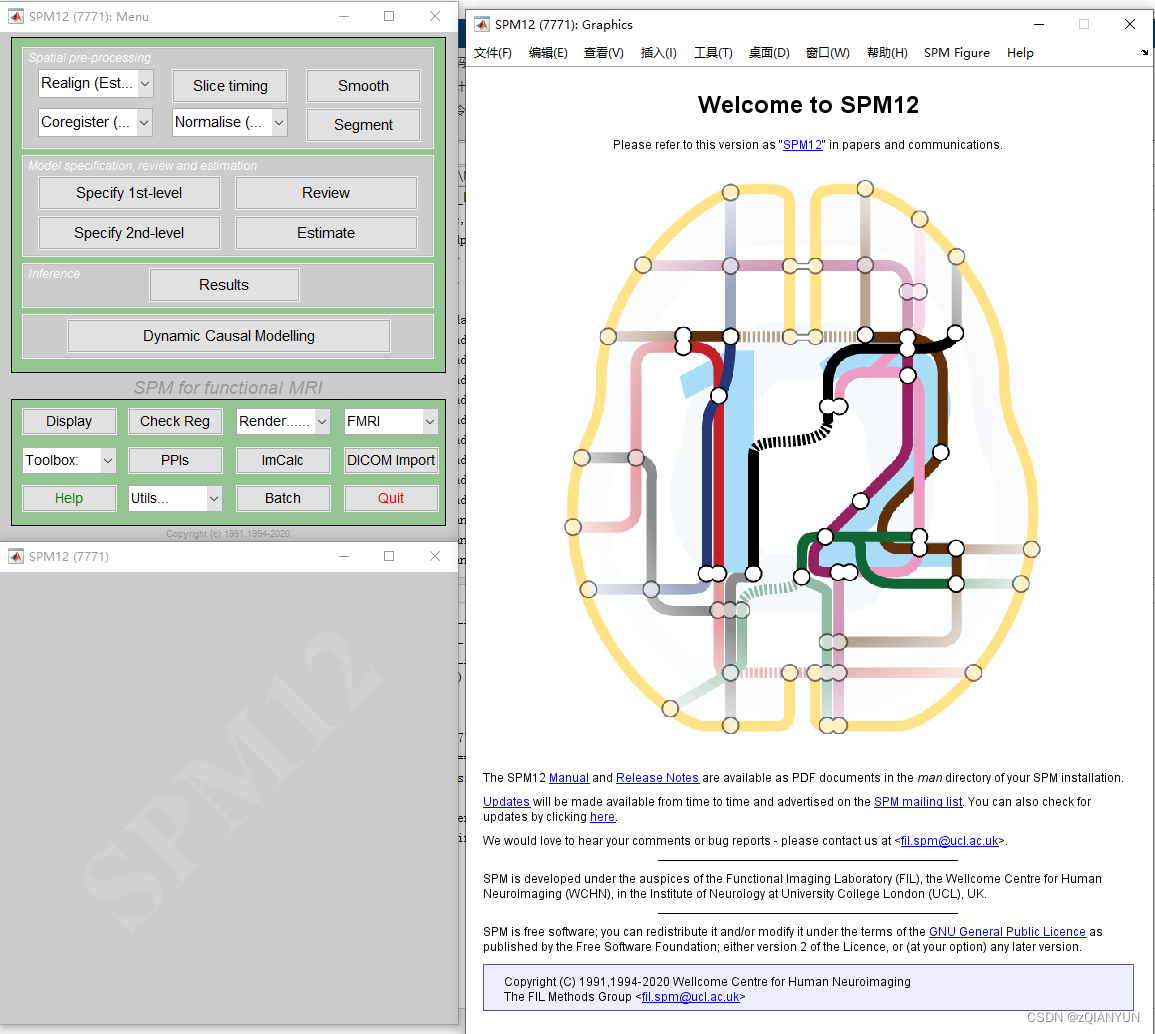Launch the Smooth preprocessing step
Viewport: 1155px width, 1034px height.
click(363, 86)
